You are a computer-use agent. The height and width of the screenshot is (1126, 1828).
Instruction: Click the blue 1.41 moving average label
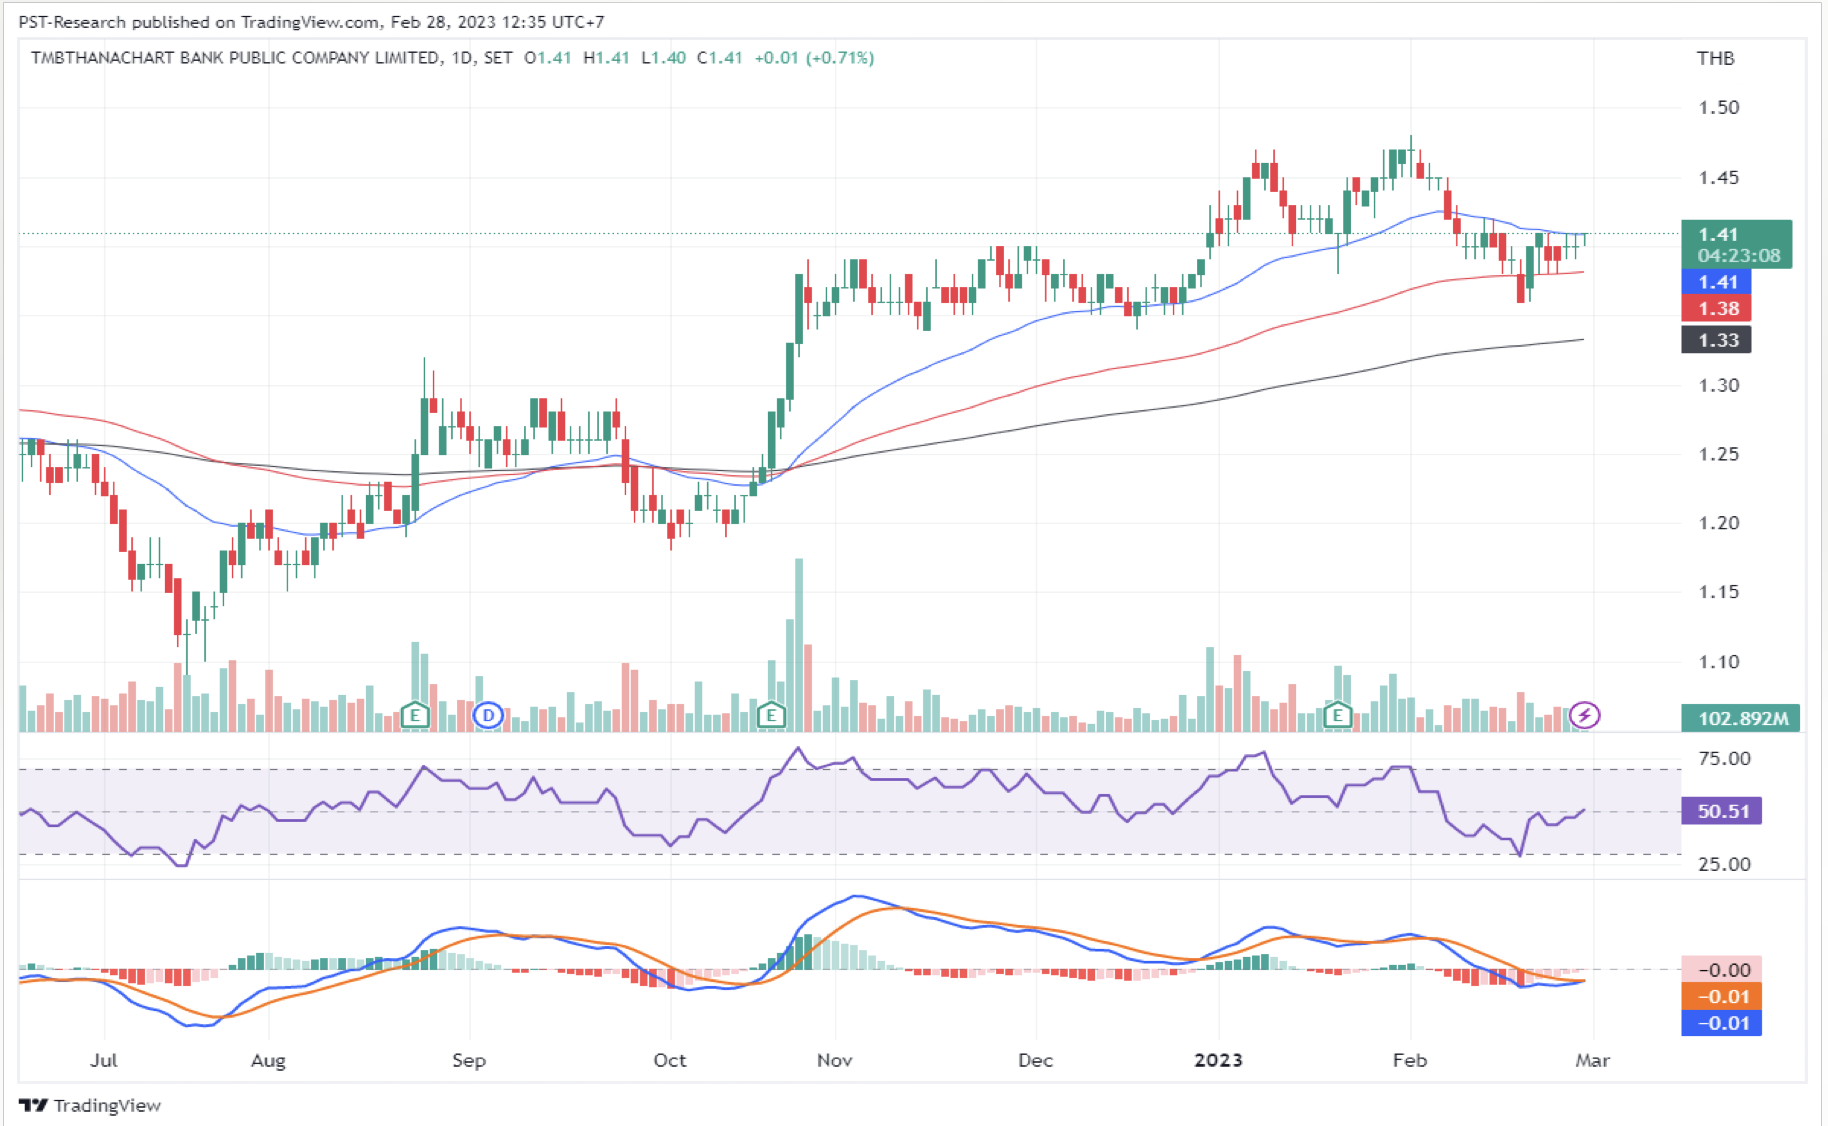[x=1718, y=282]
